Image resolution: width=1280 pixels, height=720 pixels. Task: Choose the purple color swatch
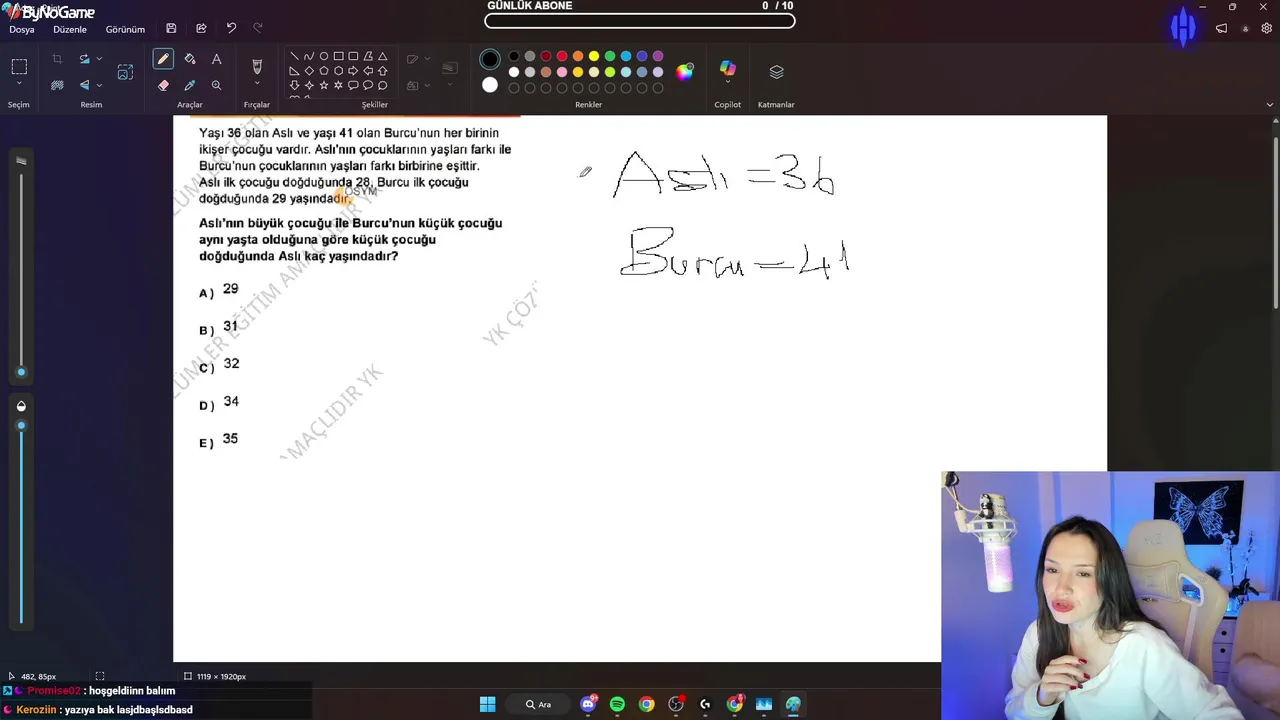point(658,56)
